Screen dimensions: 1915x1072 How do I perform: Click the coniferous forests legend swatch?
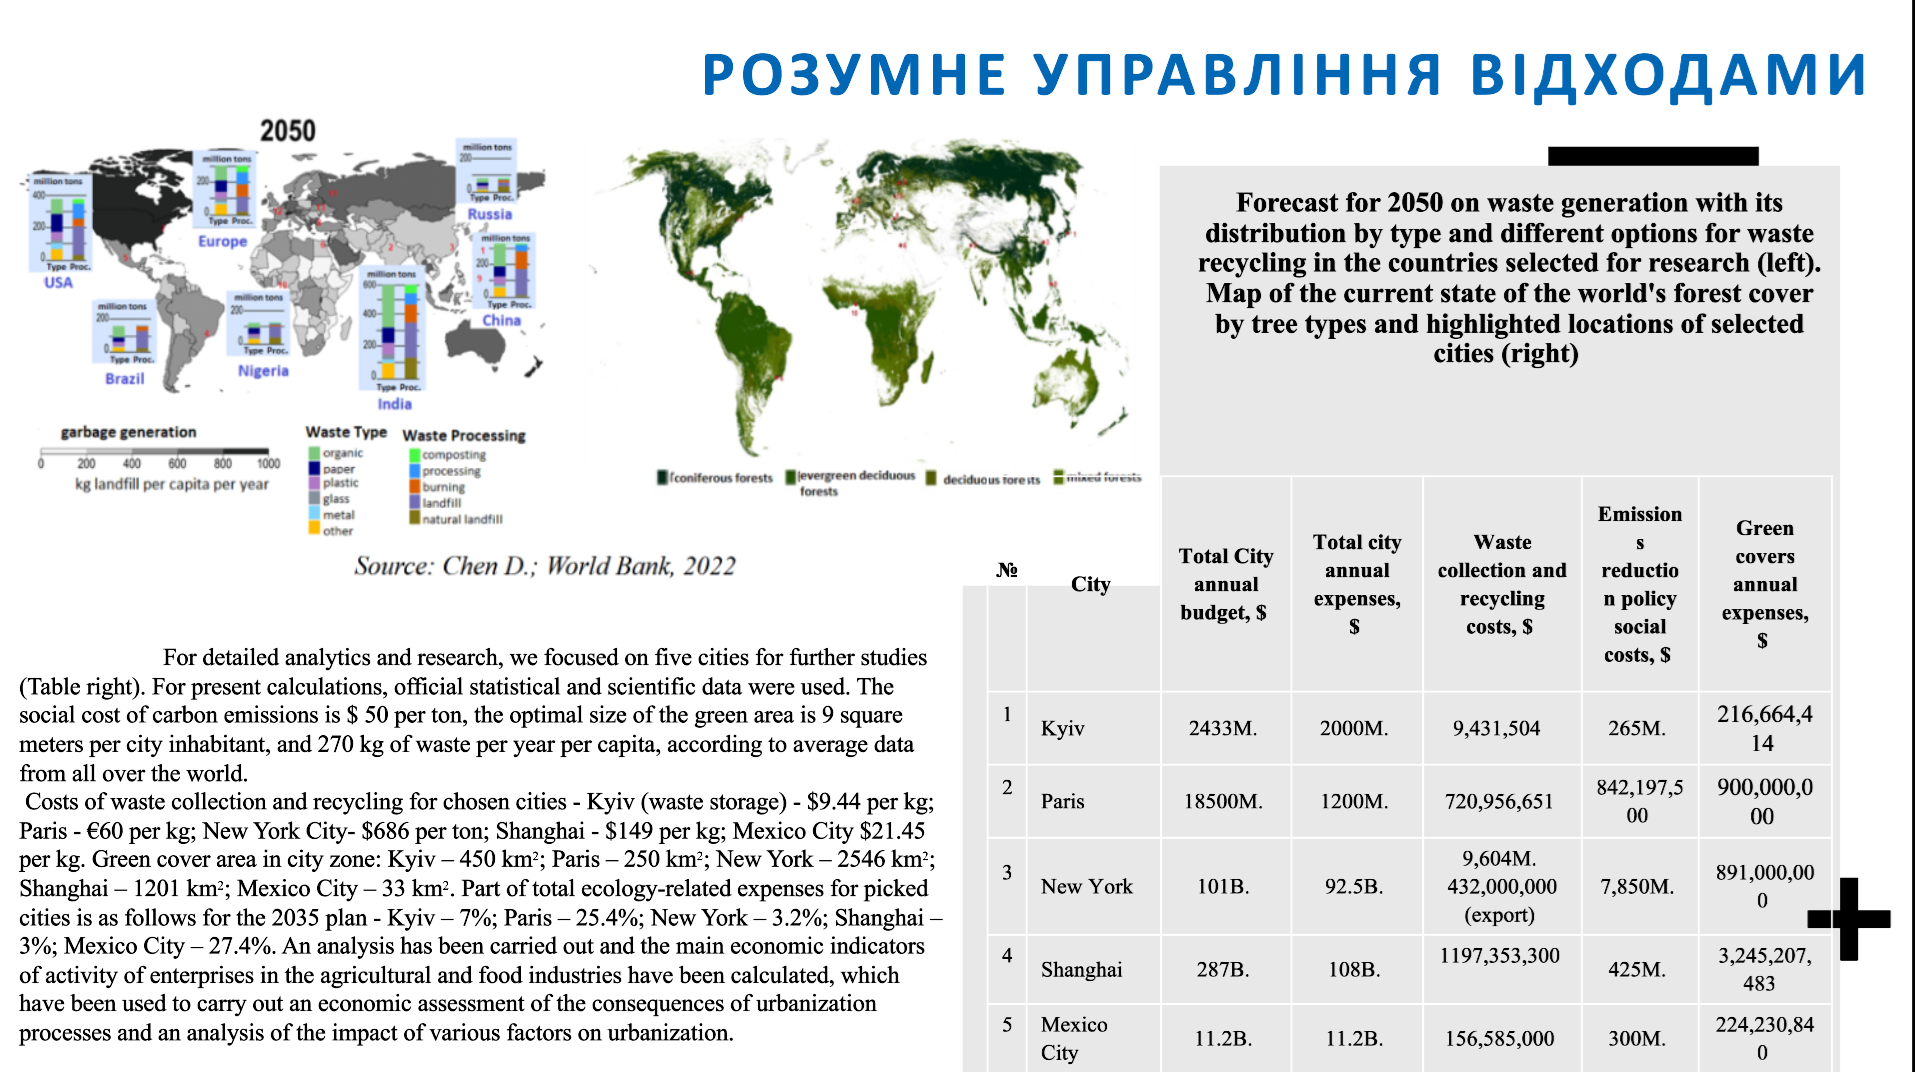[662, 477]
